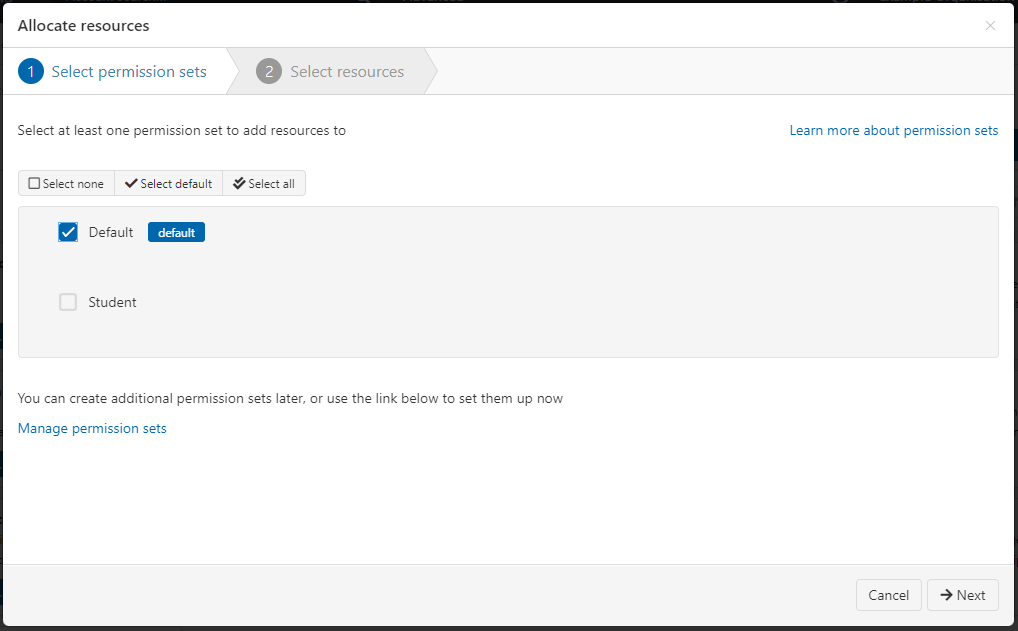Click the blue default badge
Screen dimensions: 1018x631
point(176,233)
